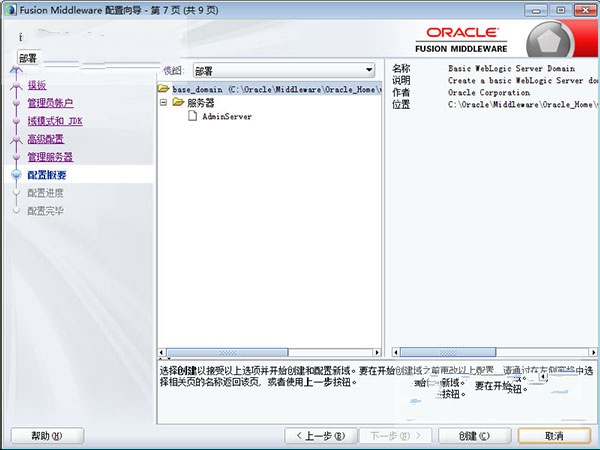Image resolution: width=600 pixels, height=450 pixels.
Task: Click the base_domain folder icon
Action: point(163,89)
